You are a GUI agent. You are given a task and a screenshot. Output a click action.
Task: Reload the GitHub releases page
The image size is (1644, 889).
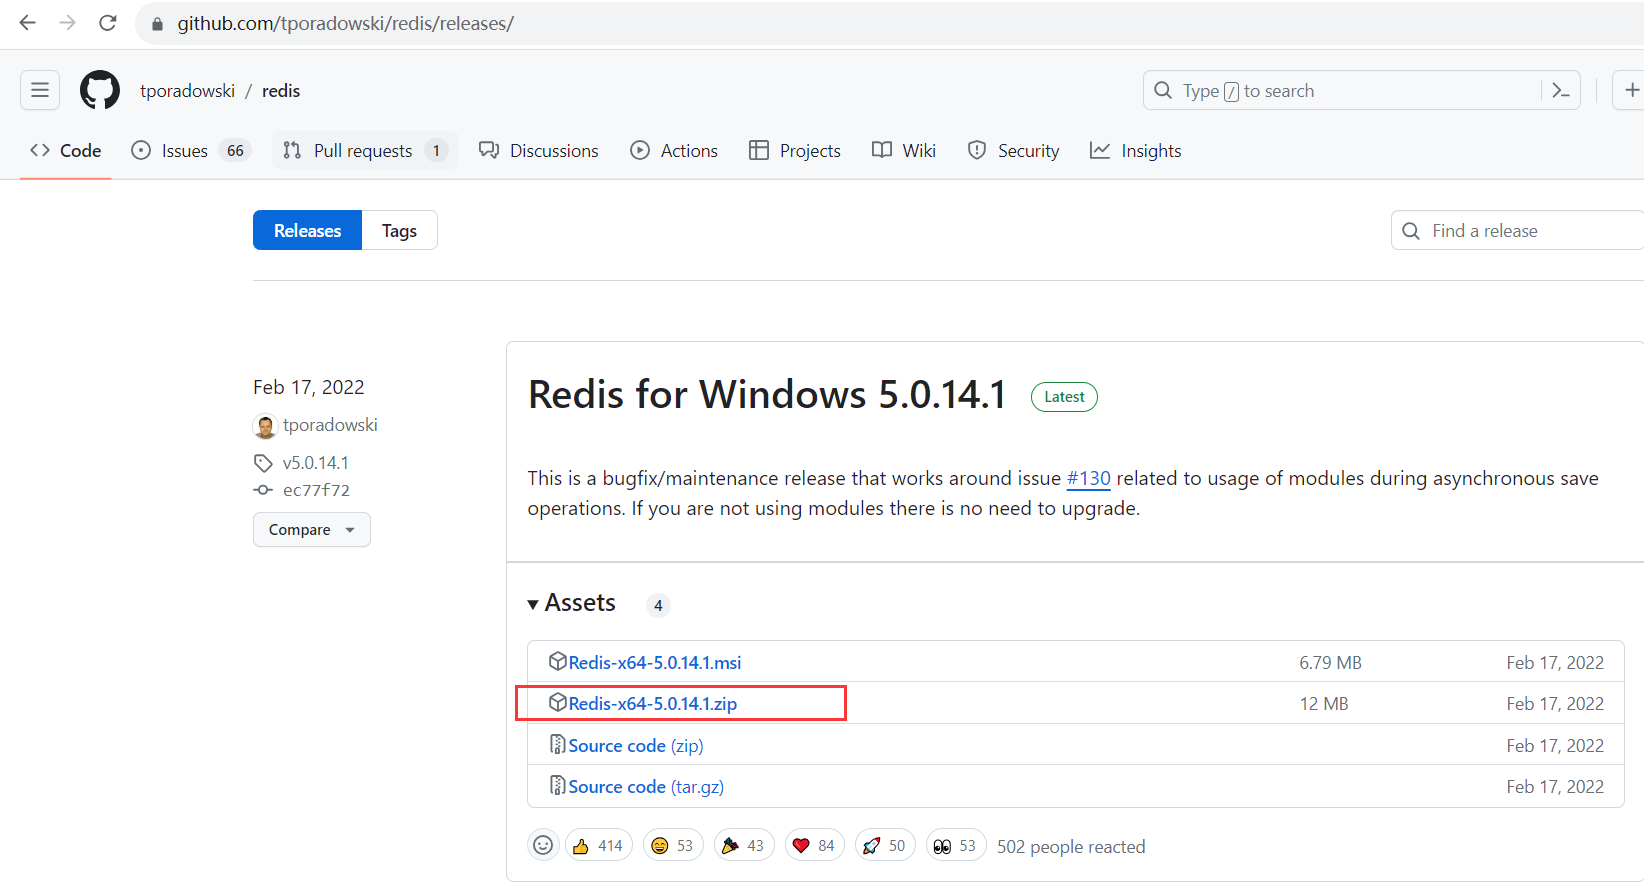(108, 23)
